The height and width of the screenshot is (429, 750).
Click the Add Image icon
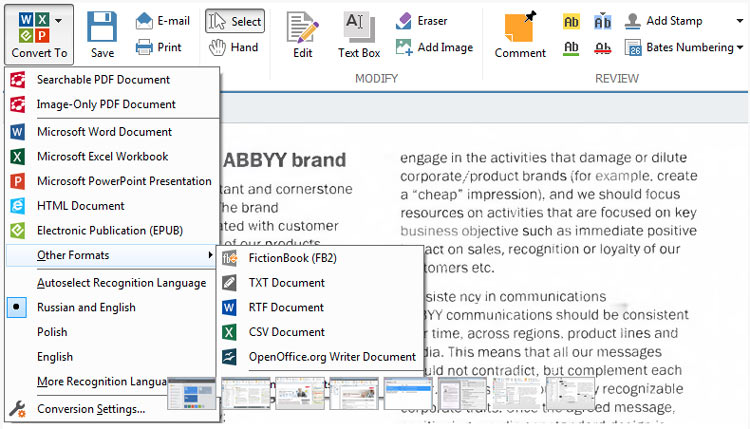tap(404, 47)
